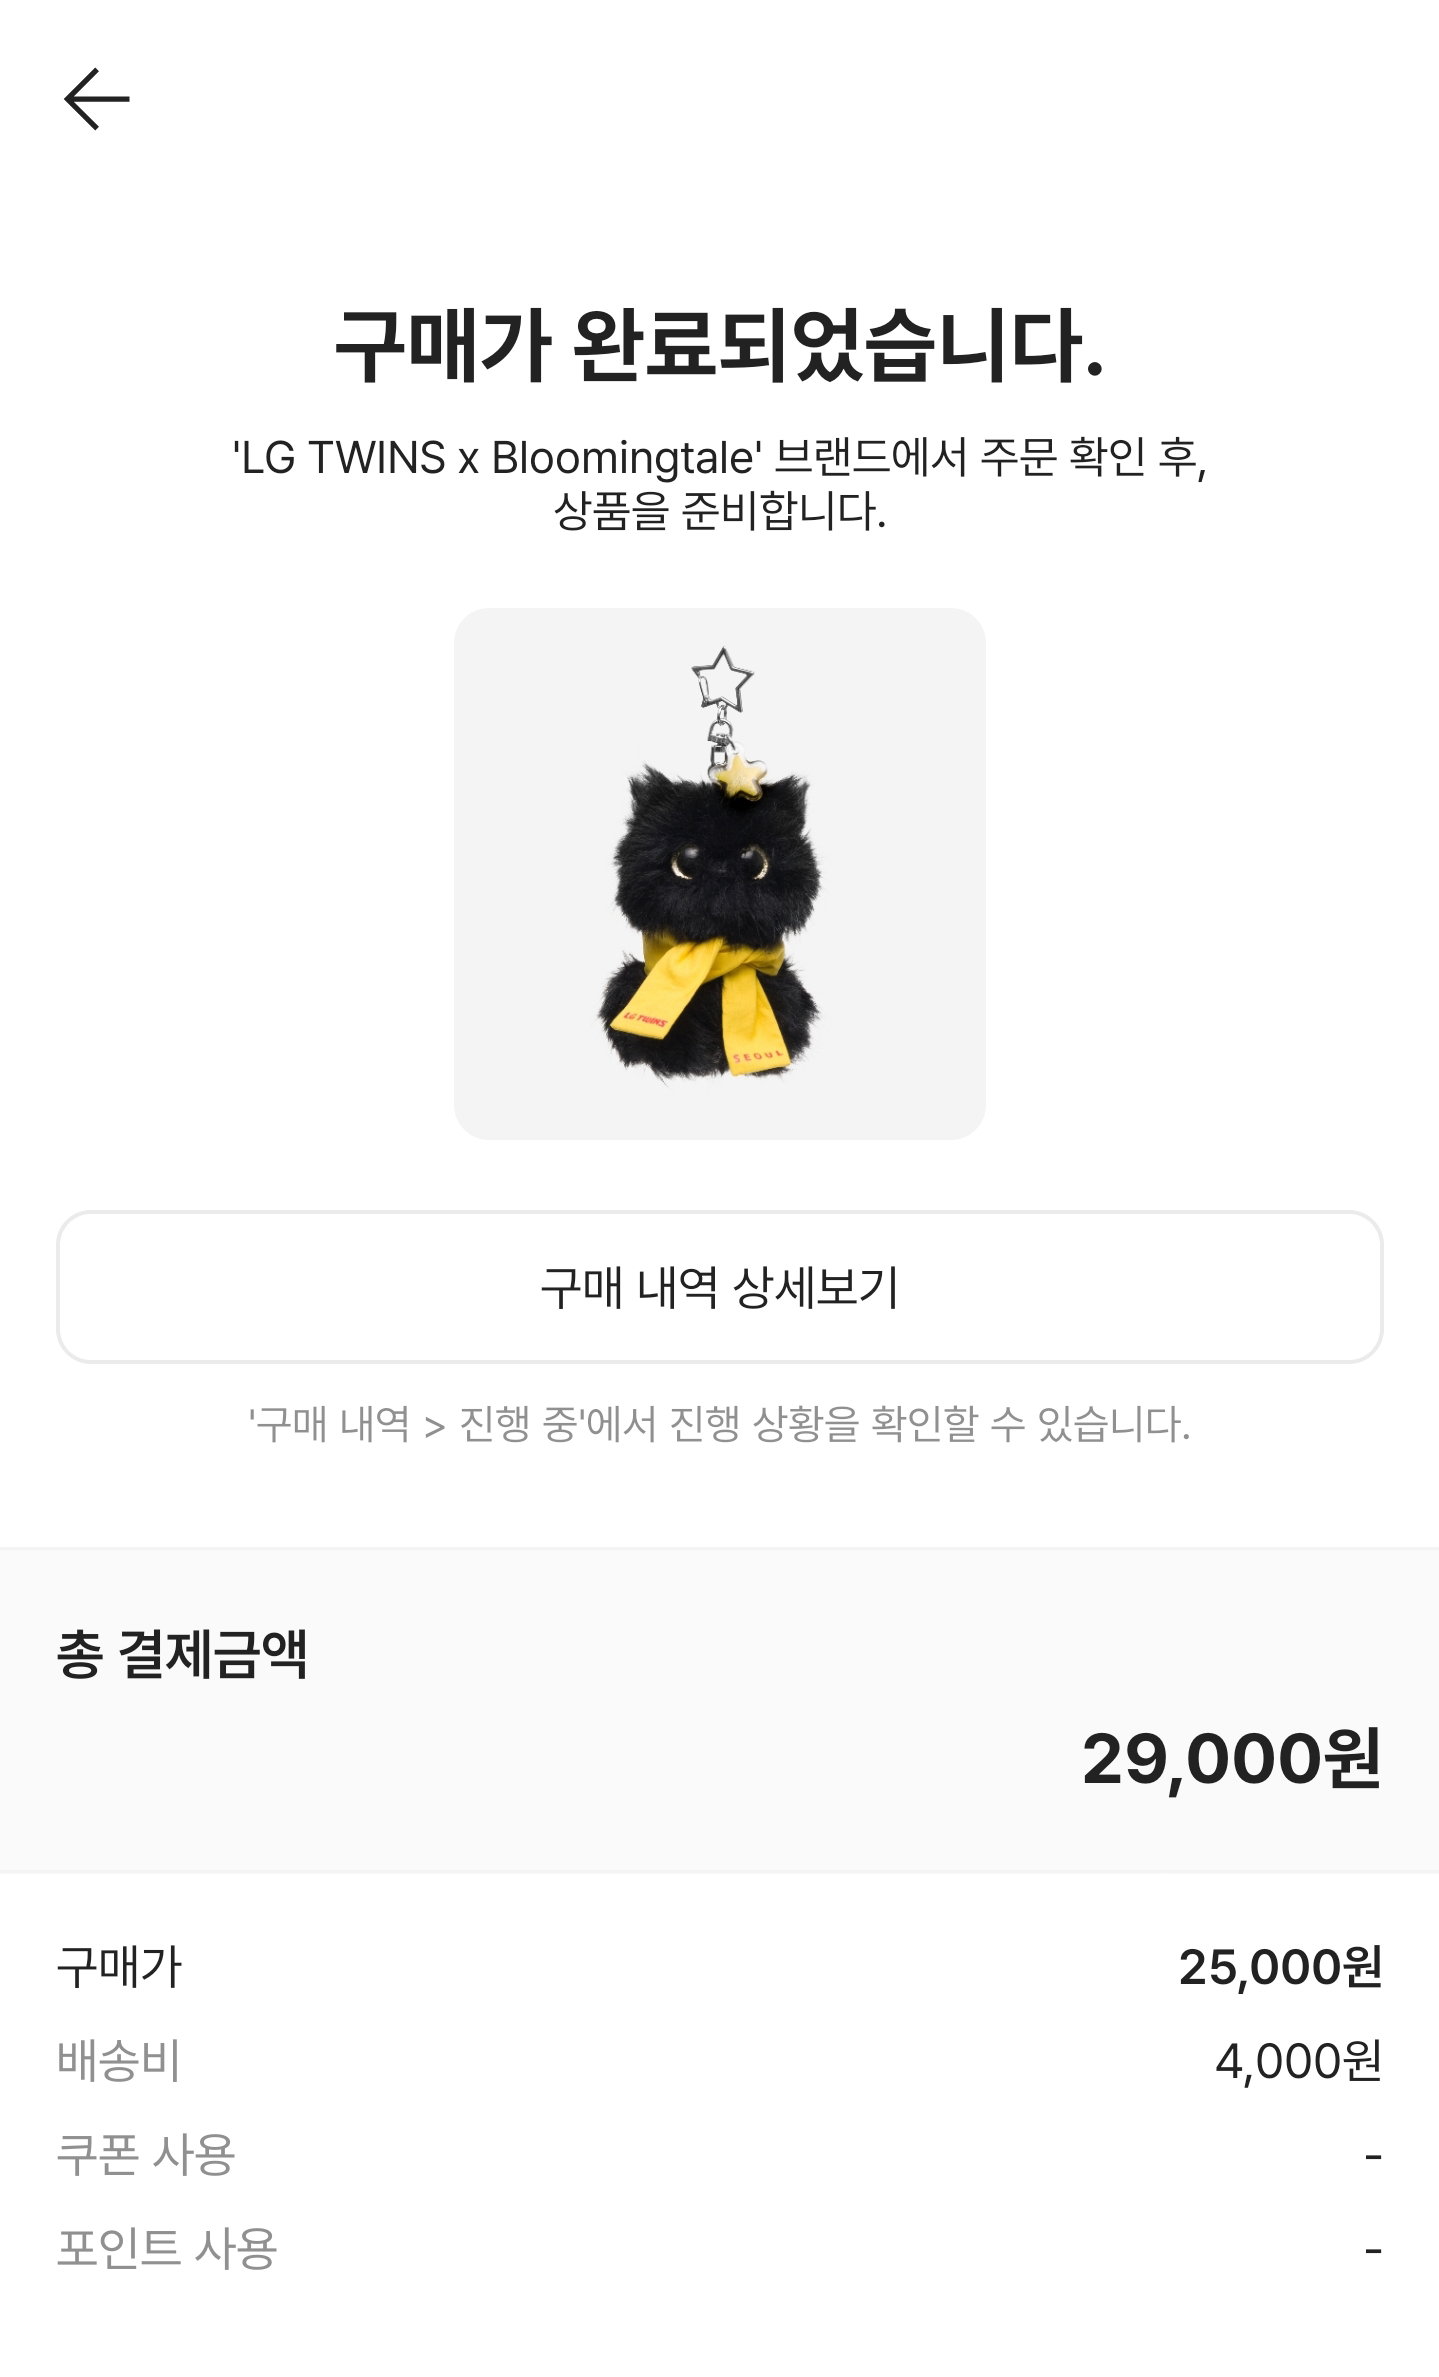The width and height of the screenshot is (1439, 2377).
Task: Tap the dash value beside 쿠폰 사용
Action: click(x=1373, y=2157)
